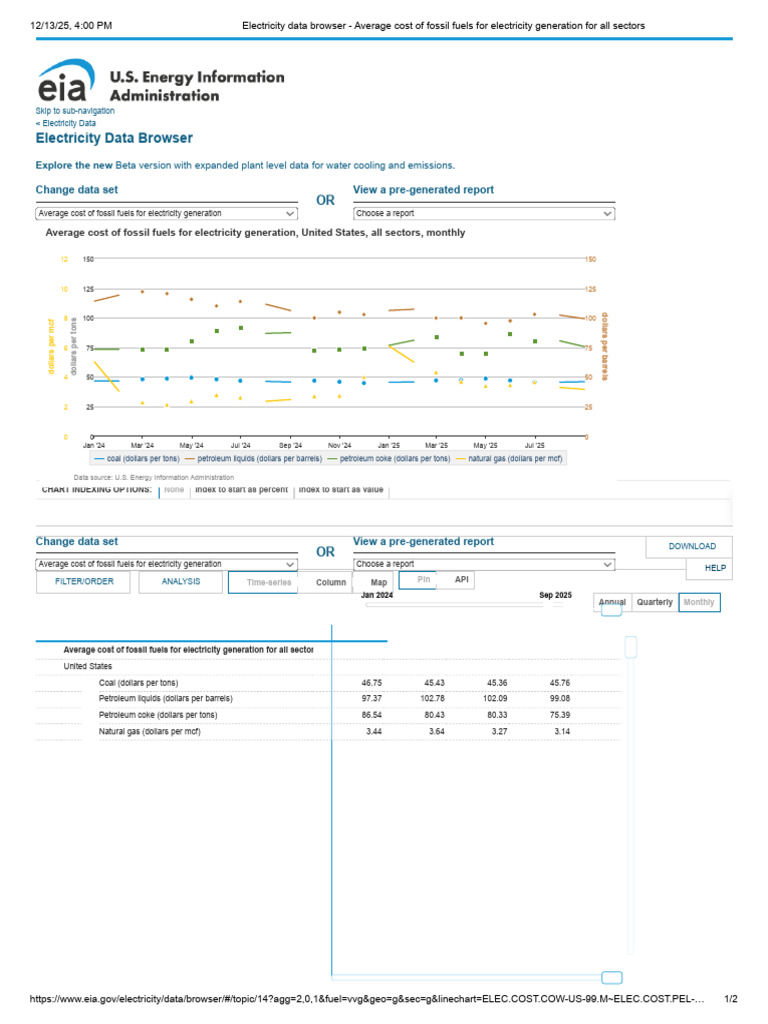Image resolution: width=768 pixels, height=1024 pixels.
Task: Toggle petroleum liquids series in legend
Action: point(253,458)
